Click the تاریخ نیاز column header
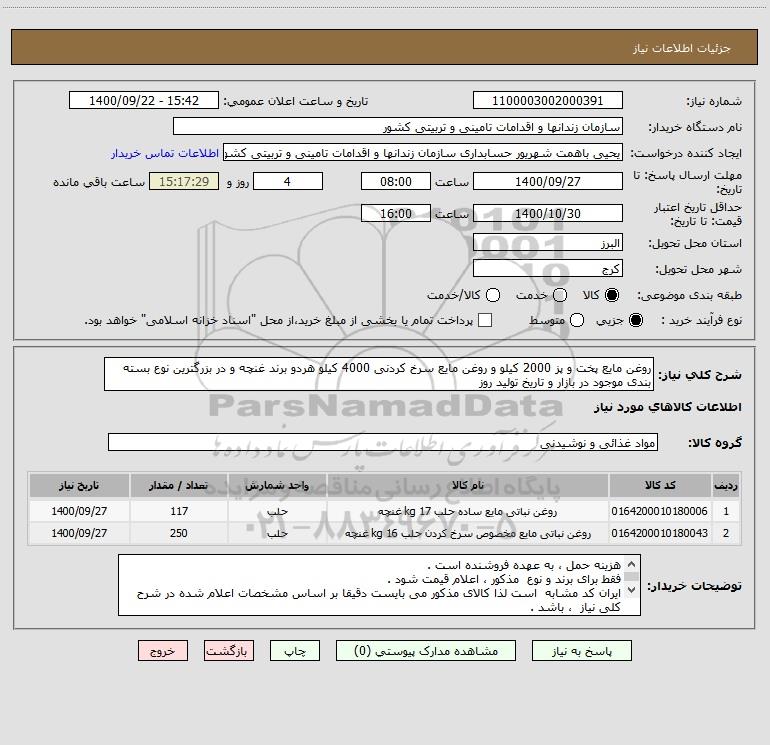 (79, 485)
